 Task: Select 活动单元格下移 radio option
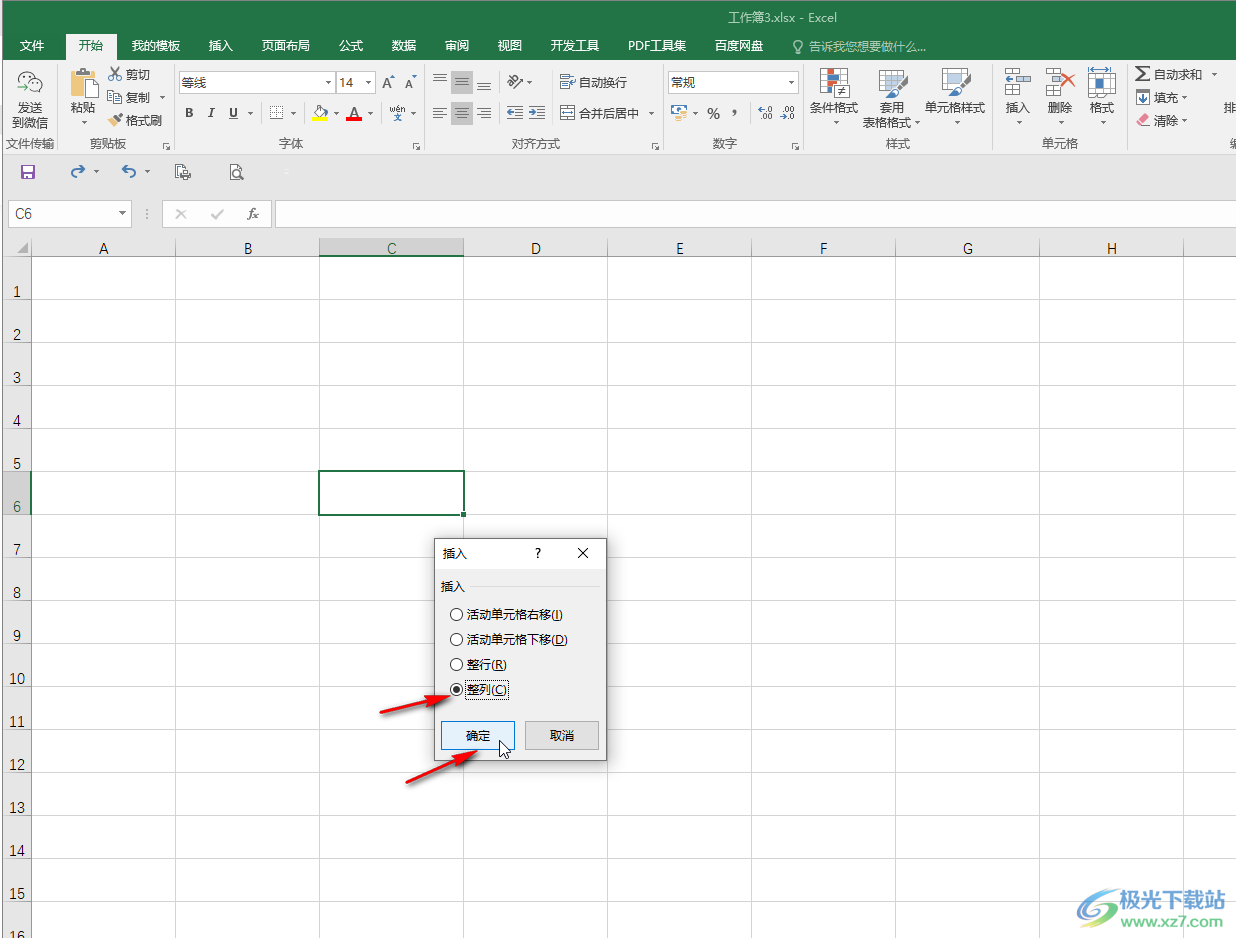pos(509,640)
